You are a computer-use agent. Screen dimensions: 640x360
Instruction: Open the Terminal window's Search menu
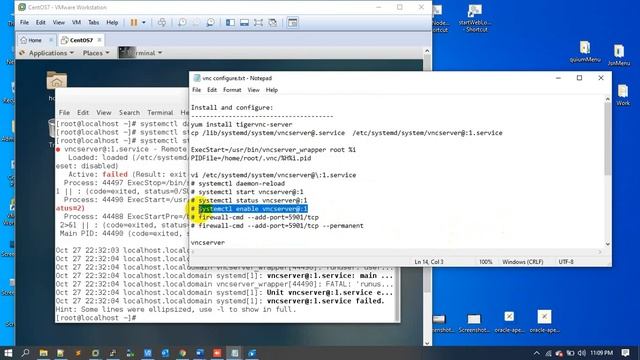(x=129, y=113)
